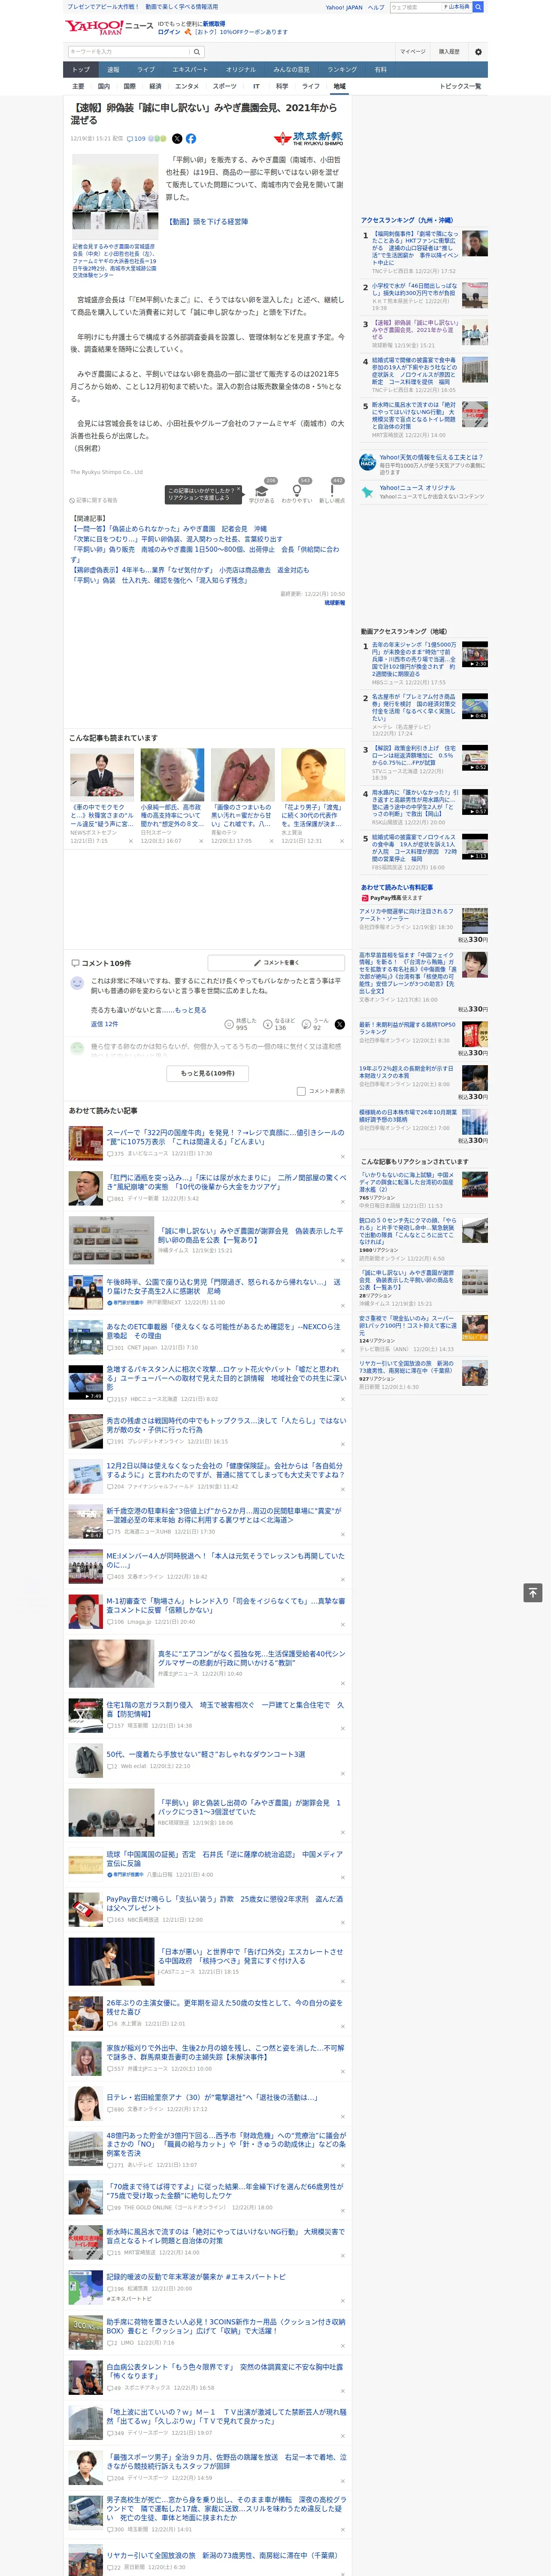Play the 0:52 ranking video thumbnail
Screen dimensions: 551x2576
pos(475,758)
